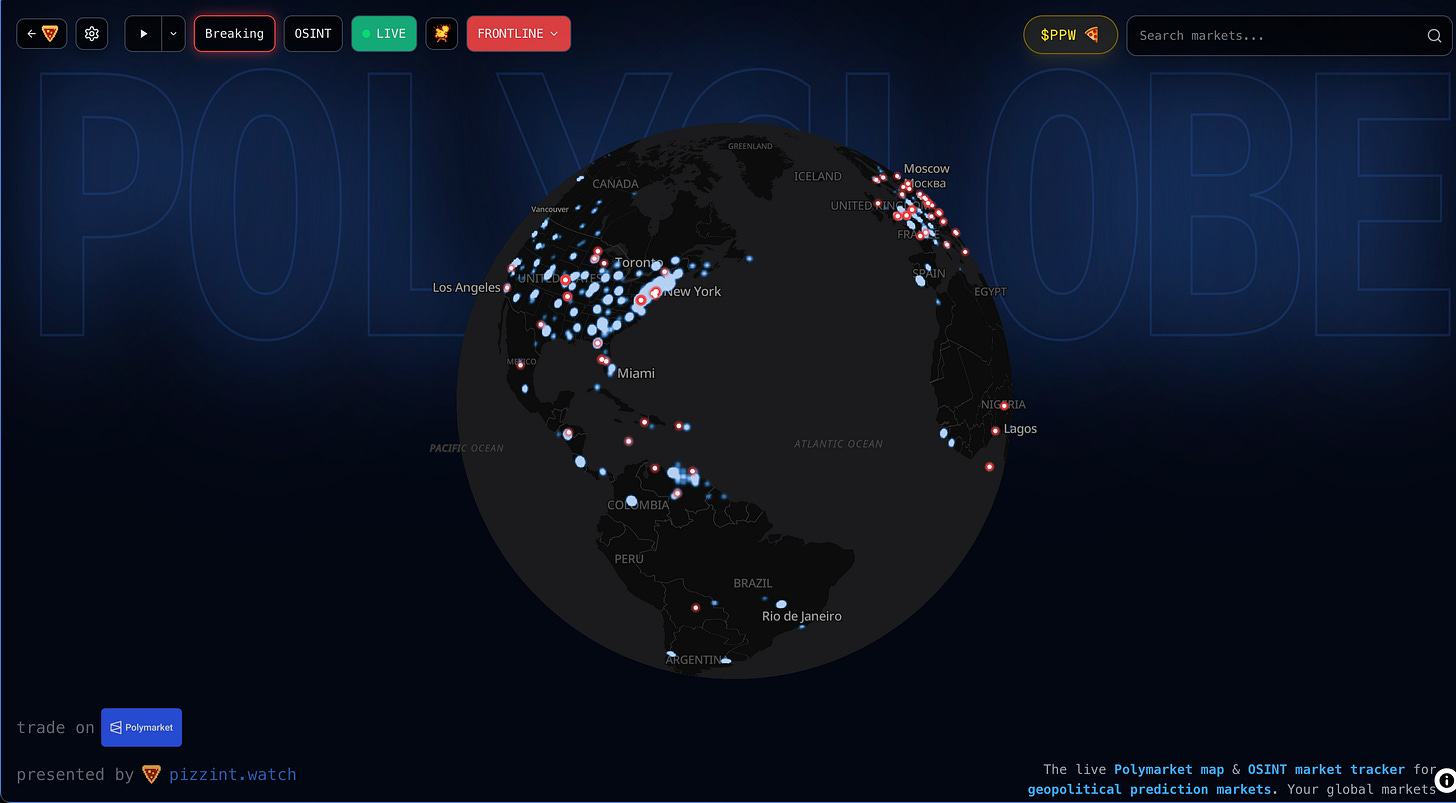Follow the 'OSINT market tracker' link
The height and width of the screenshot is (803, 1456).
(x=1326, y=769)
